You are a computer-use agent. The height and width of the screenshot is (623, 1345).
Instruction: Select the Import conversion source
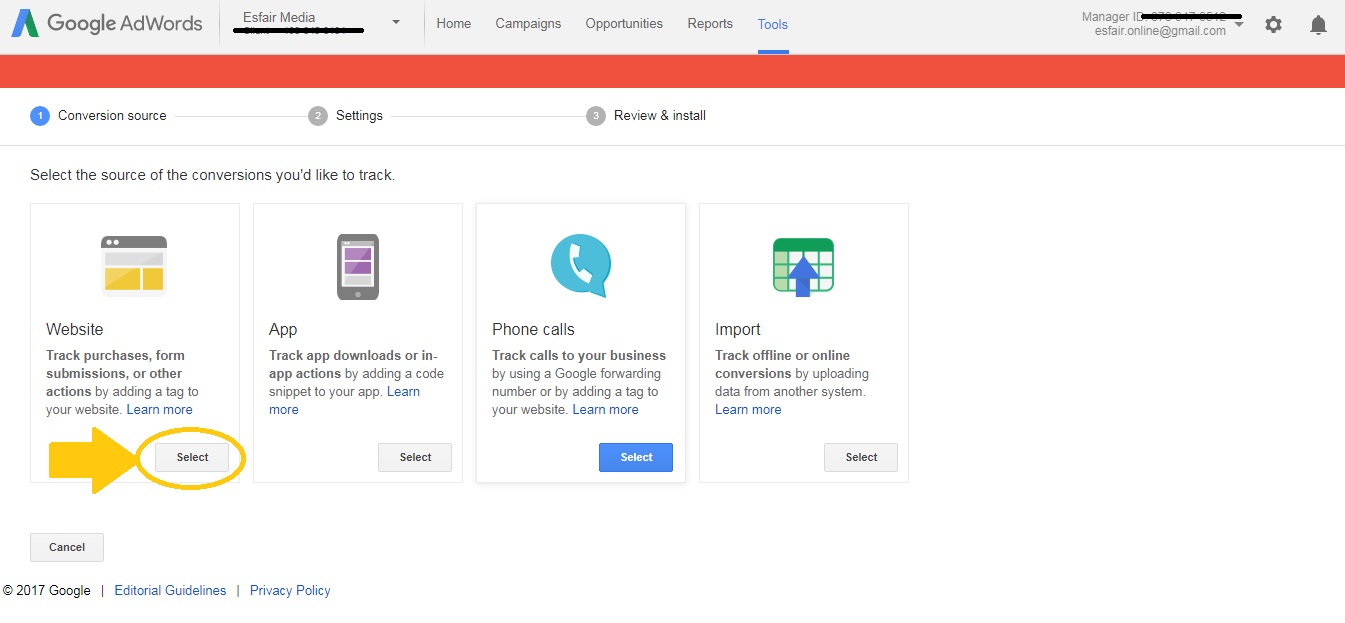tap(861, 457)
